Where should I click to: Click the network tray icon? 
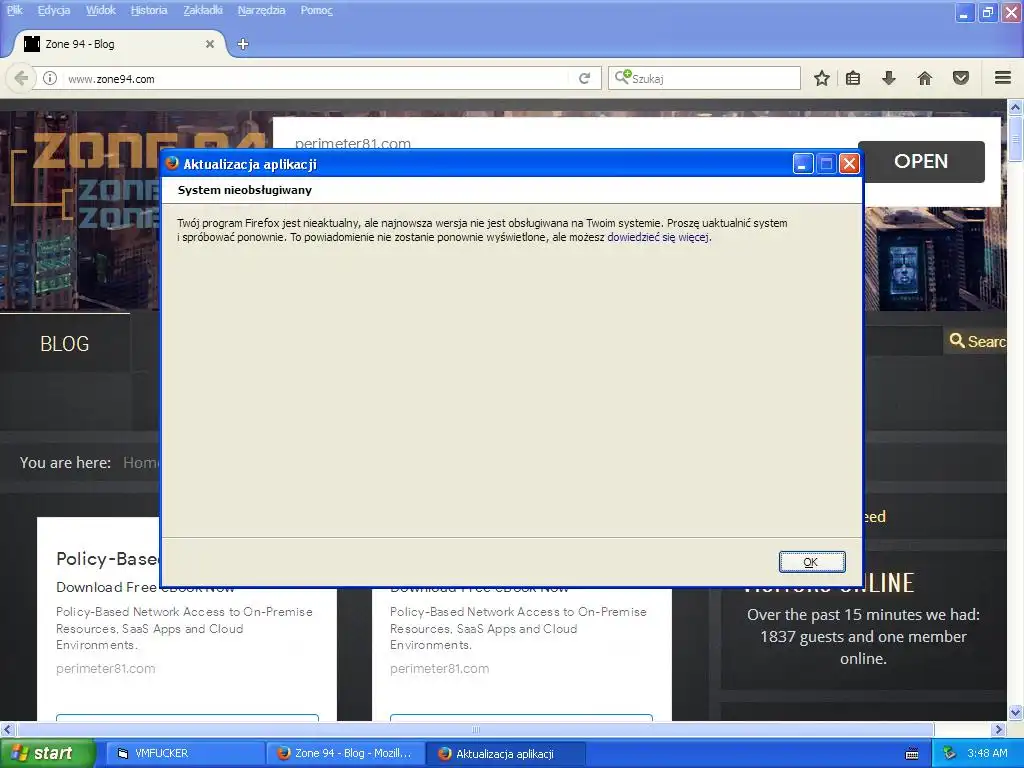[x=949, y=753]
